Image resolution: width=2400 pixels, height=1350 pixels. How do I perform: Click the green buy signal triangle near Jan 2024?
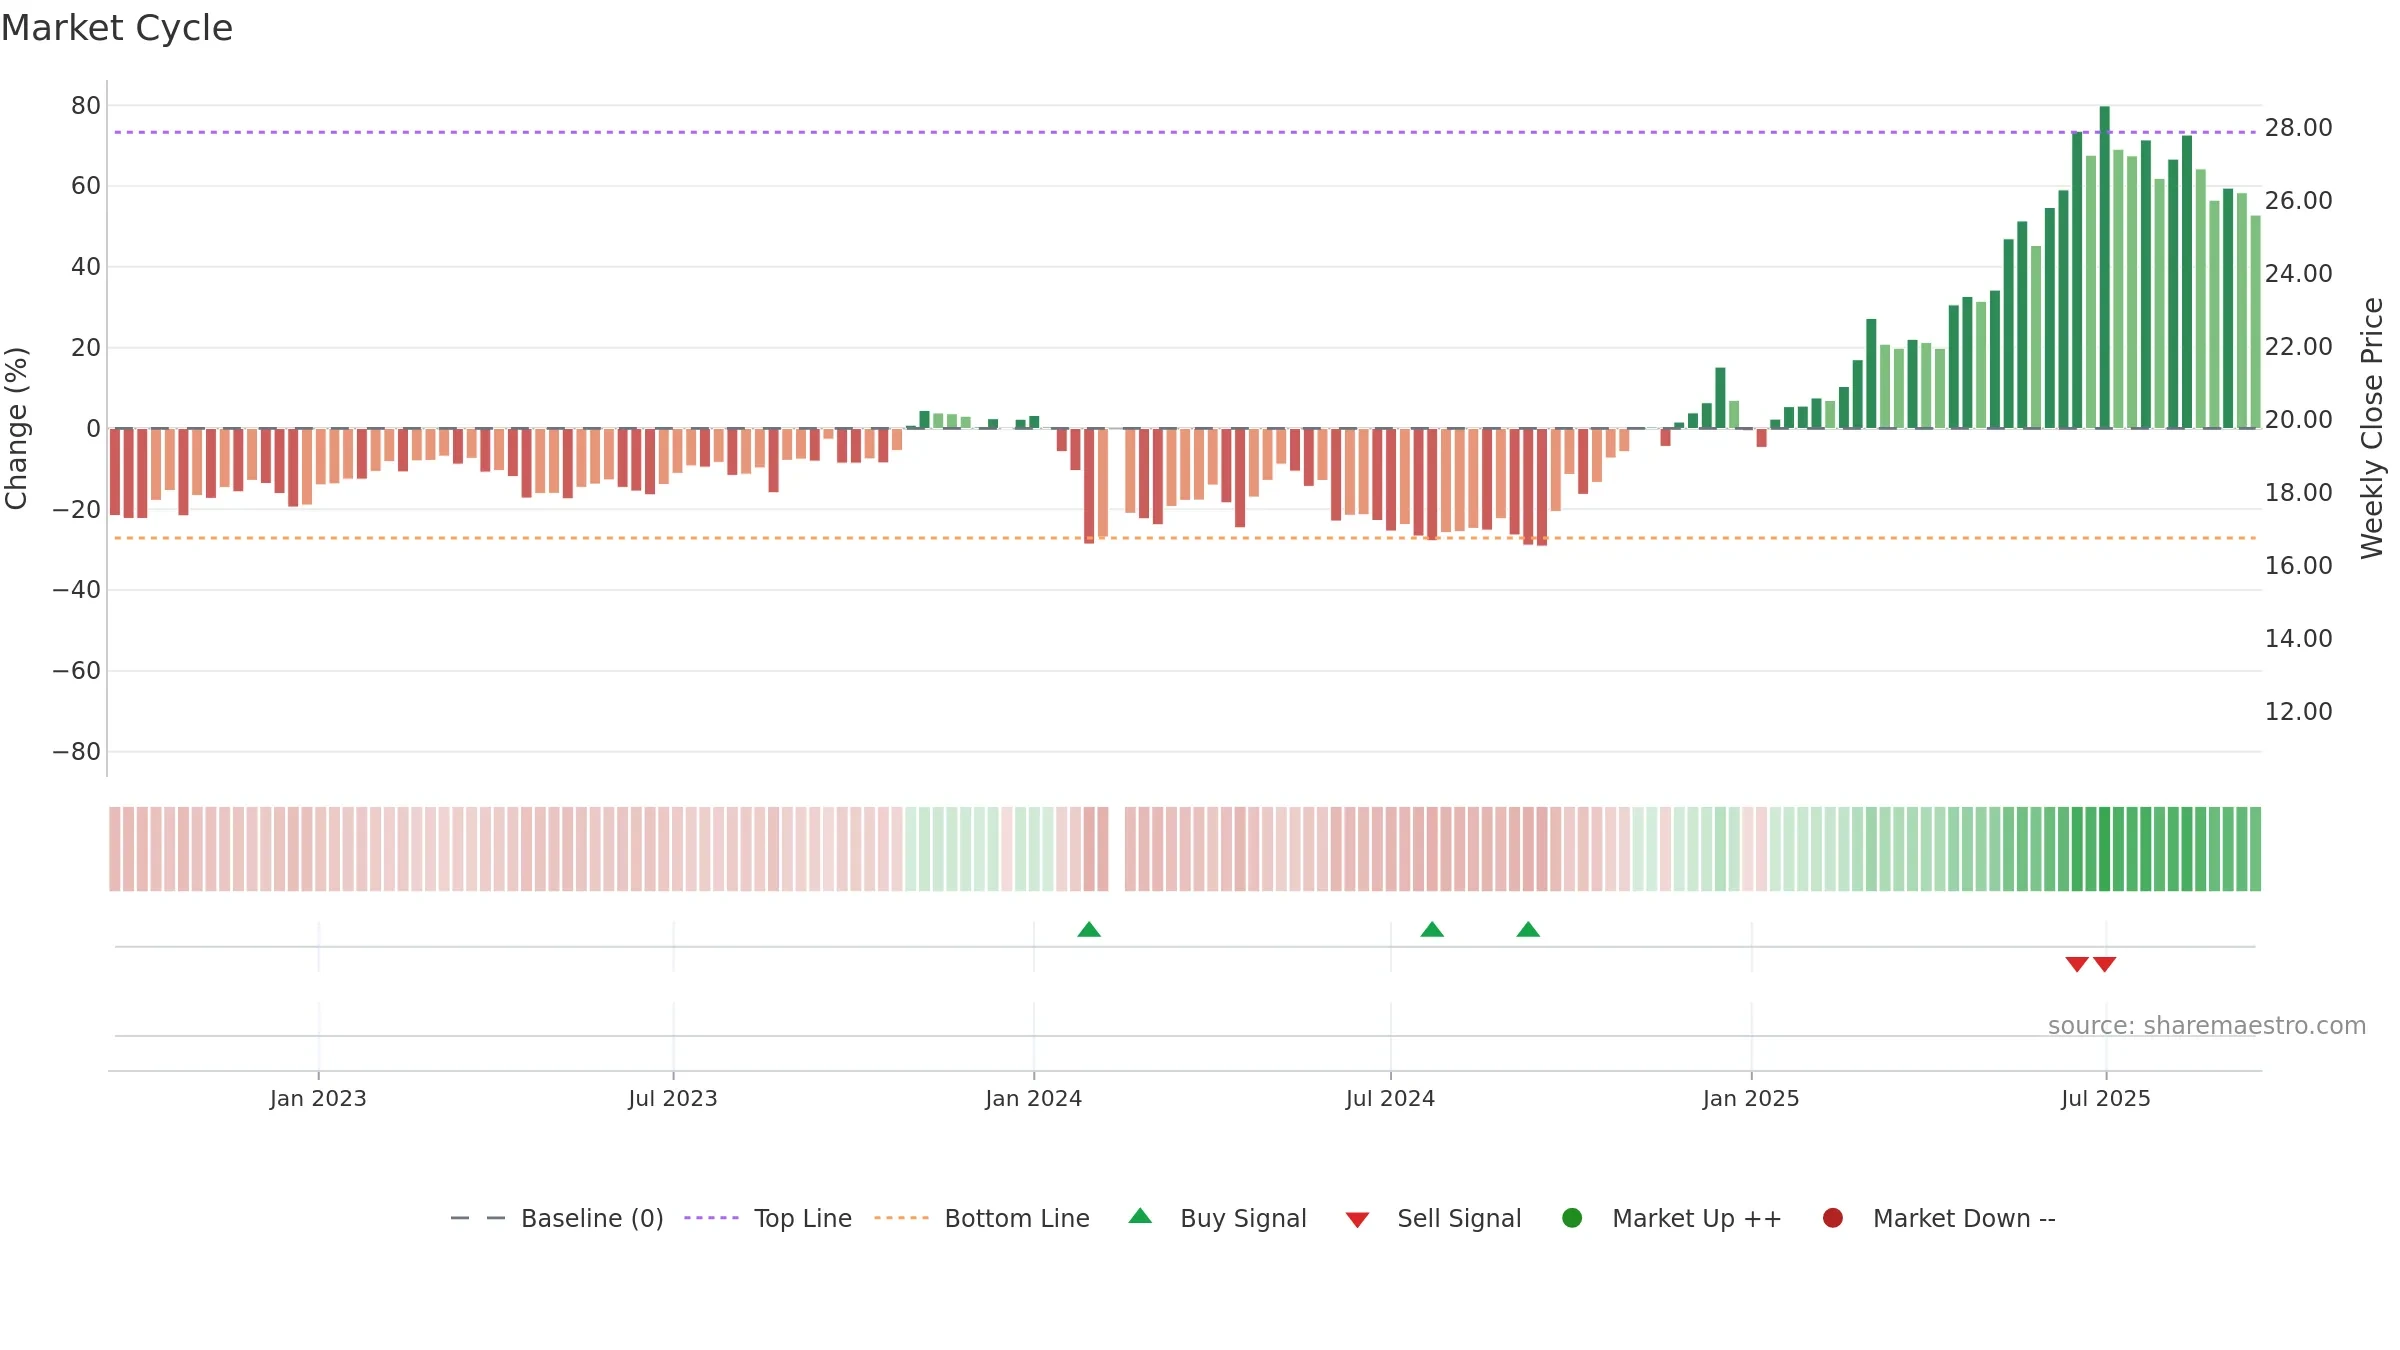pyautogui.click(x=1089, y=930)
